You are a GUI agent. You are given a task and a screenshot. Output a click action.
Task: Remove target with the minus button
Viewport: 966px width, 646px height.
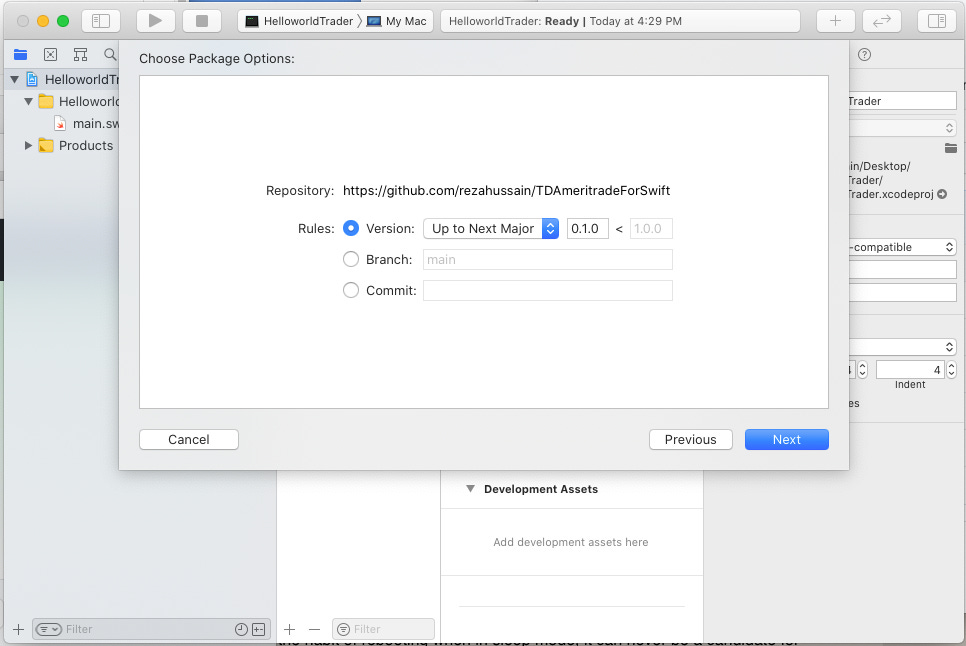[x=314, y=629]
